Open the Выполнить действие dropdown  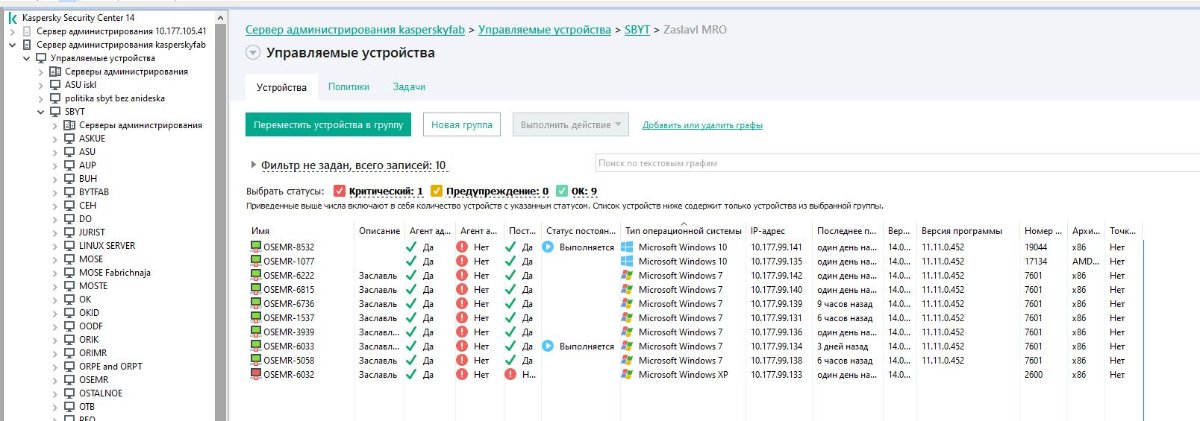571,125
